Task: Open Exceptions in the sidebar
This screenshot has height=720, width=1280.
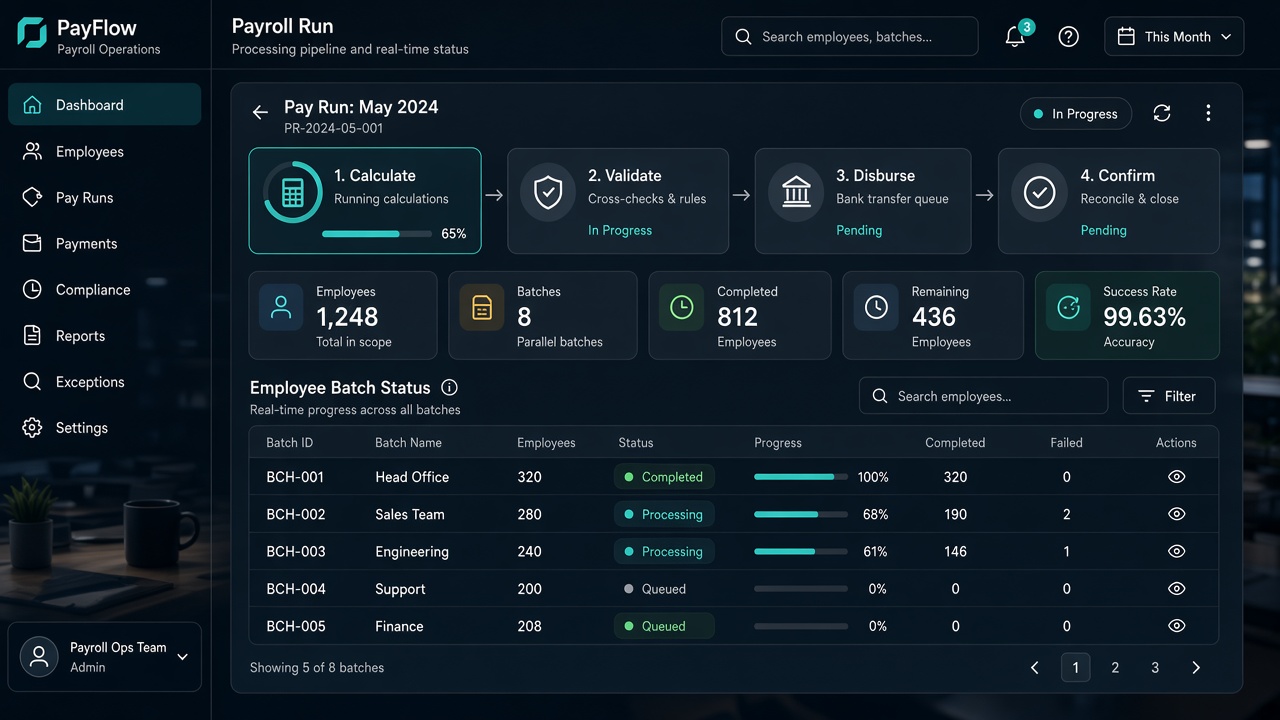Action: point(105,382)
